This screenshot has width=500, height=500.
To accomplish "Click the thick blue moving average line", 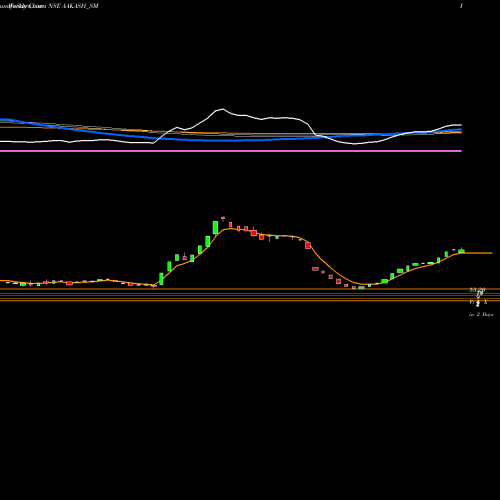I will (231, 140).
